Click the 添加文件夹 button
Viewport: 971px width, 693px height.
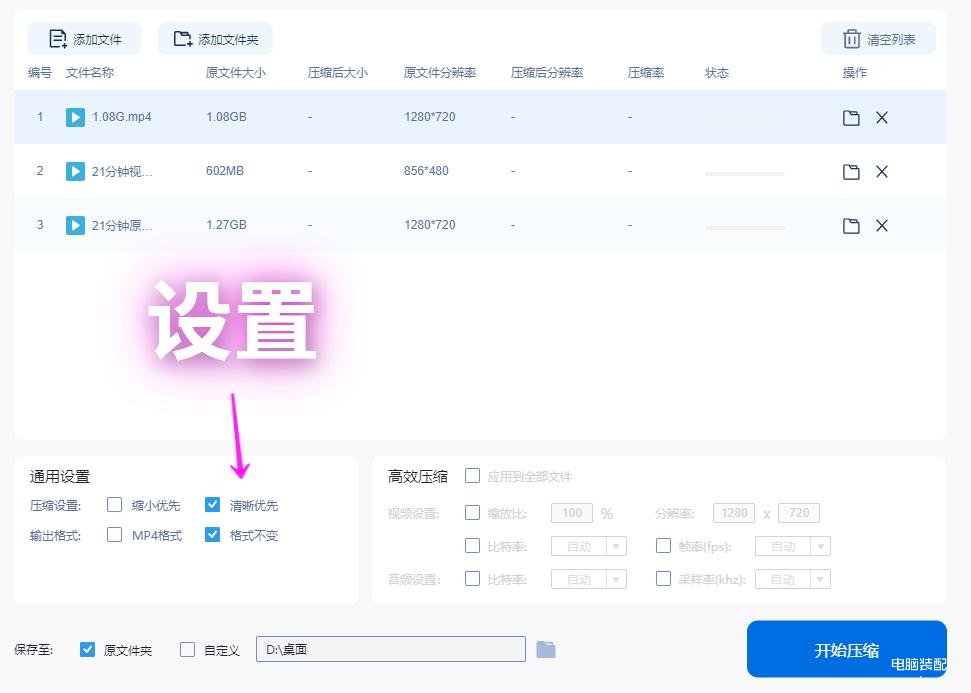tap(215, 39)
